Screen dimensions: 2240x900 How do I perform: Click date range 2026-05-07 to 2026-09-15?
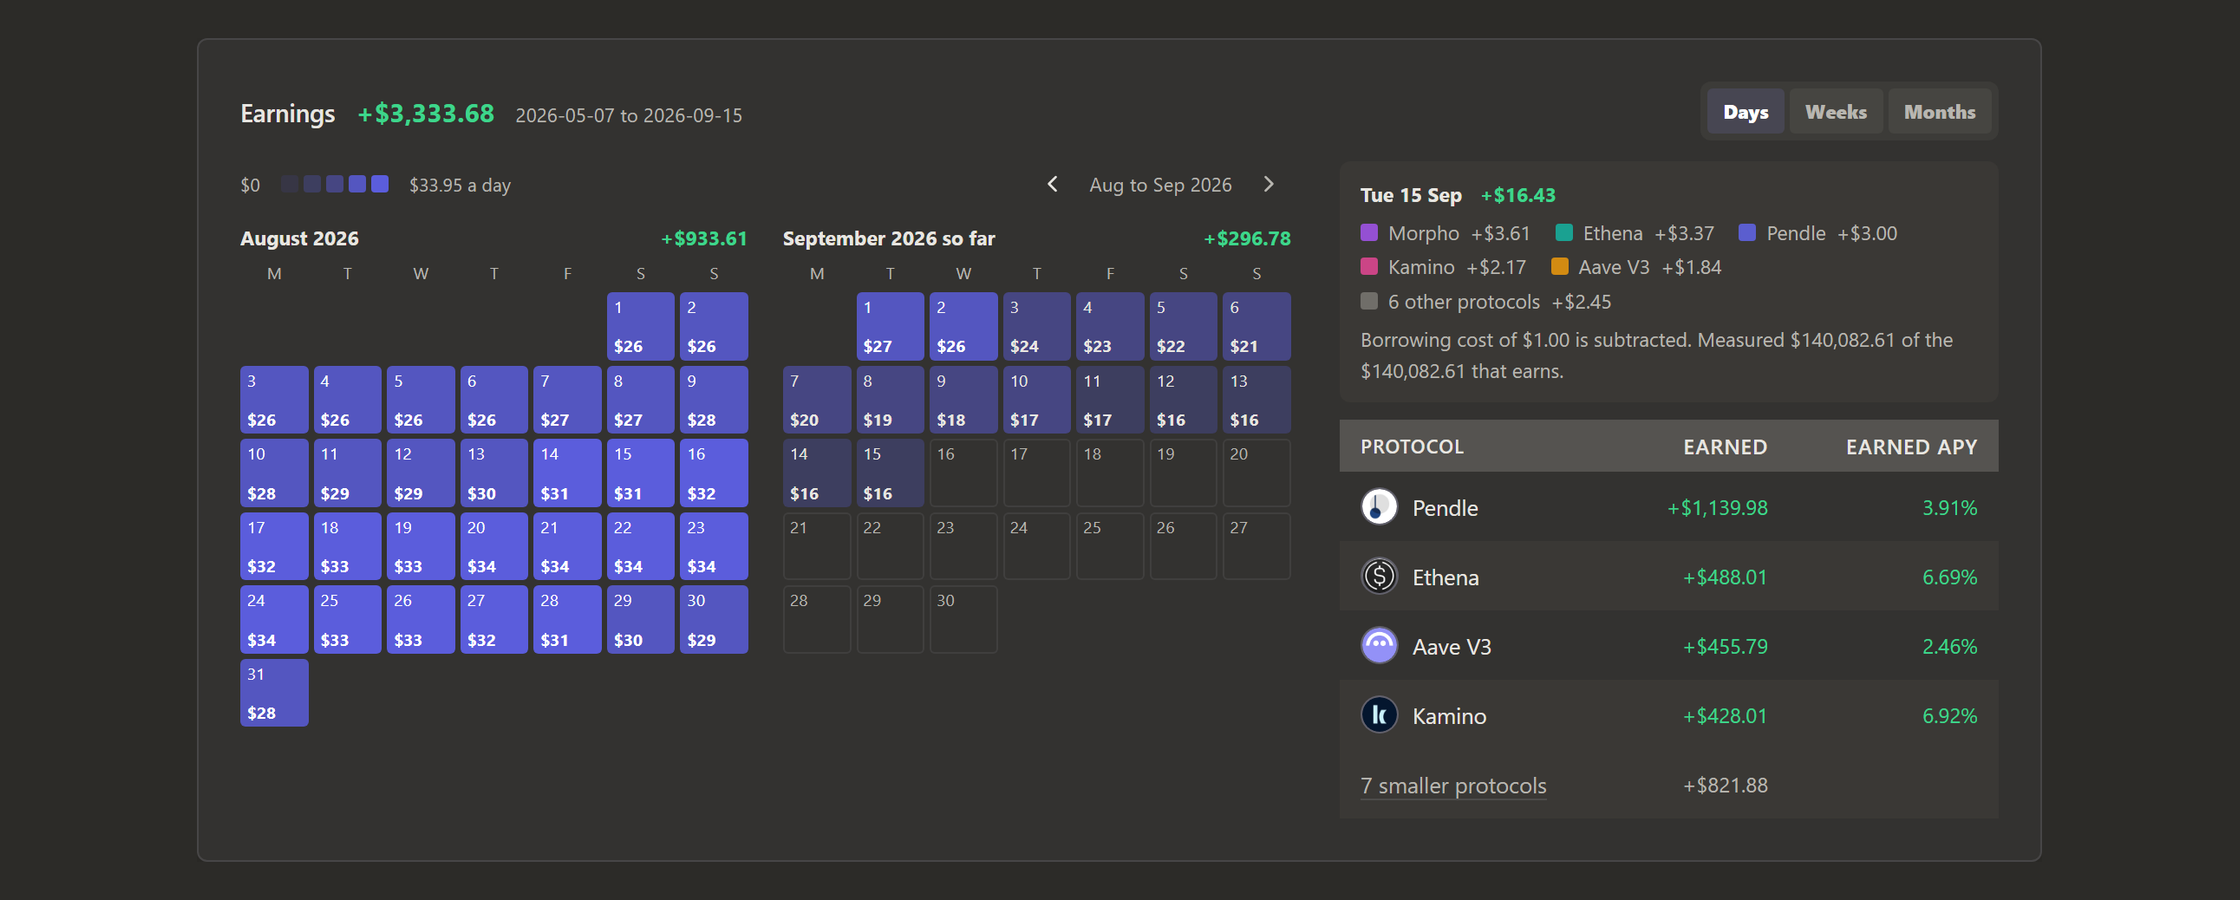tap(629, 115)
